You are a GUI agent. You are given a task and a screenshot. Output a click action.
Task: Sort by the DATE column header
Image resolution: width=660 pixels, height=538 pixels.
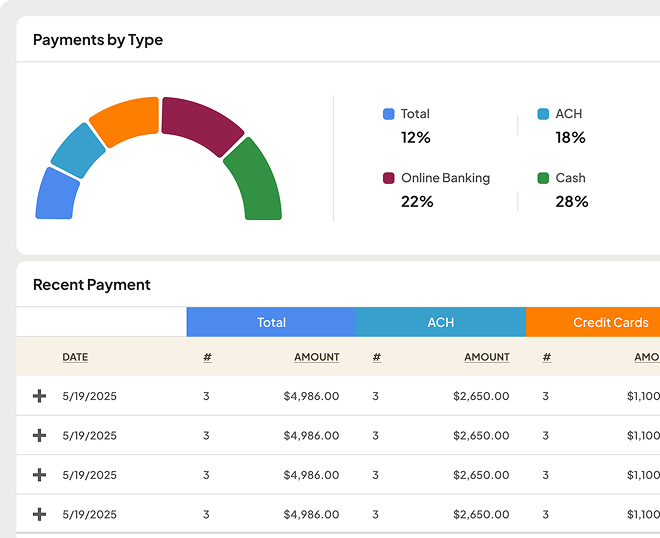pyautogui.click(x=75, y=357)
